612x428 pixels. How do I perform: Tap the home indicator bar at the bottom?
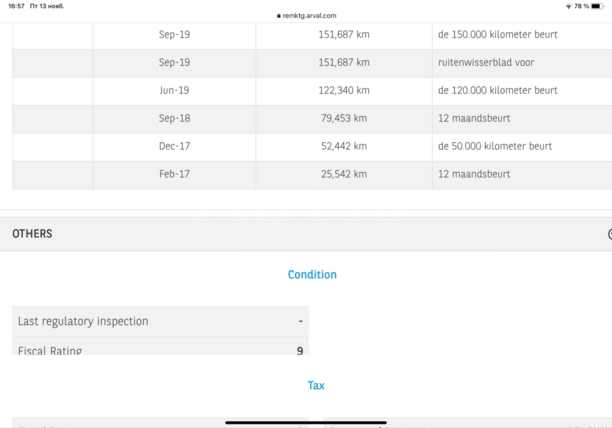[x=305, y=422]
